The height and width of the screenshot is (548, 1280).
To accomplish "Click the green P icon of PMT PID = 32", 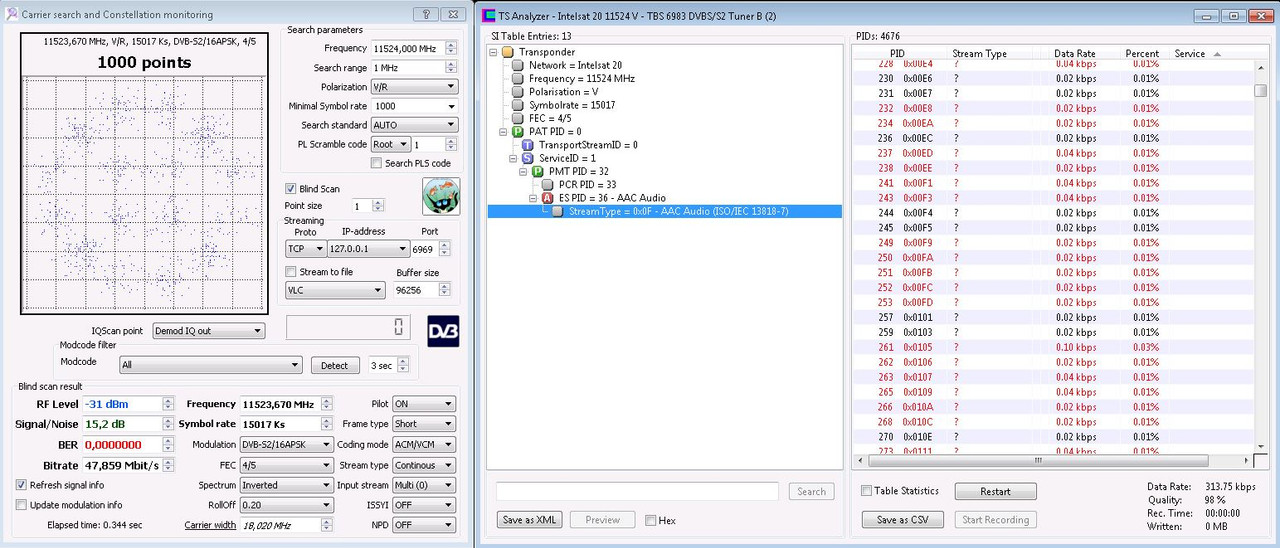I will click(537, 172).
